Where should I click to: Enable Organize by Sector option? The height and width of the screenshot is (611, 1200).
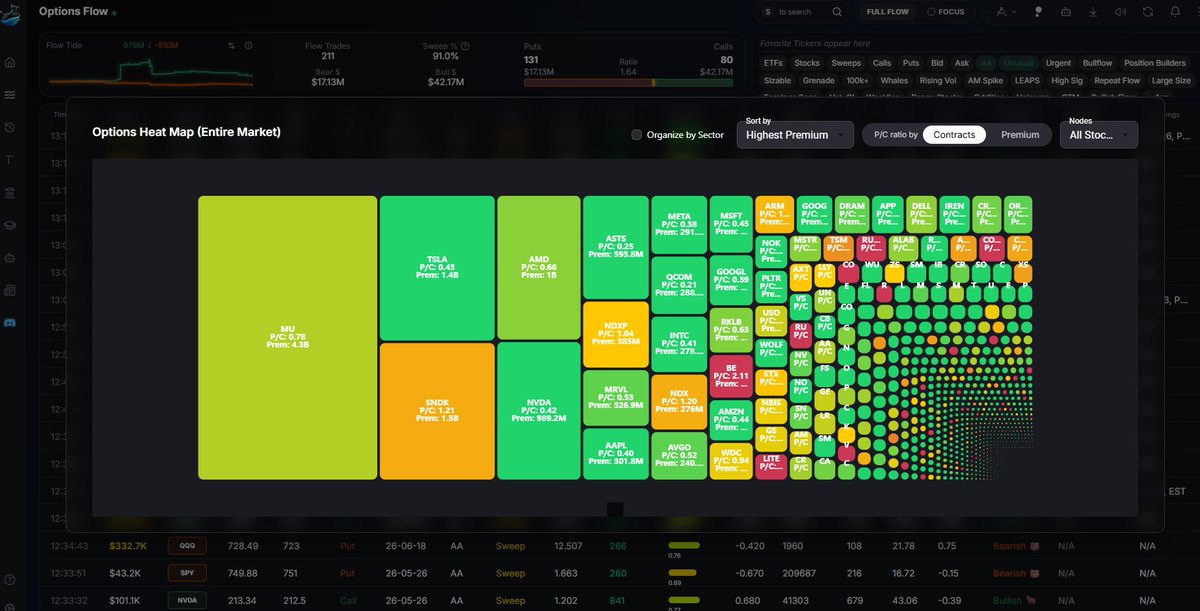[x=637, y=134]
